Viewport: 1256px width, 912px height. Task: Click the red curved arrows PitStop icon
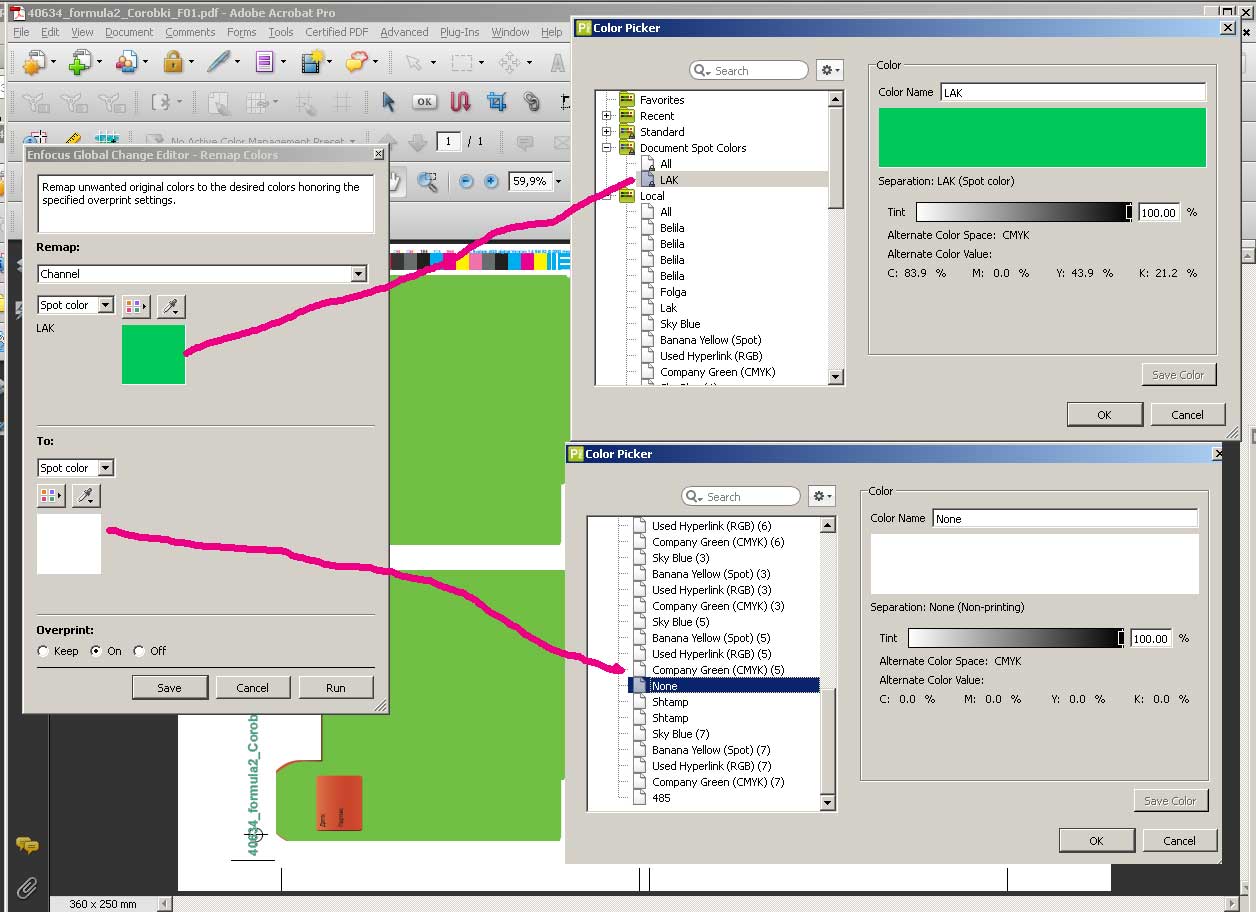(x=460, y=102)
